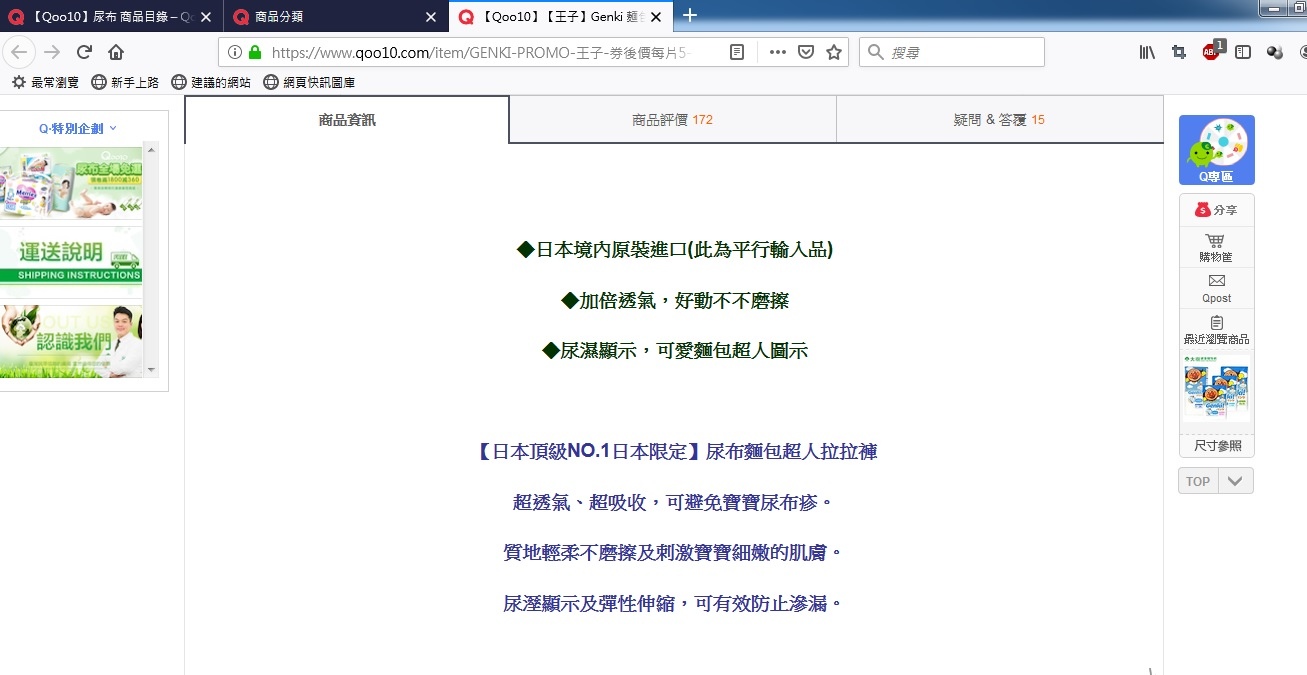The height and width of the screenshot is (675, 1307).
Task: Reload the current Qoo10 page
Action: pos(84,52)
